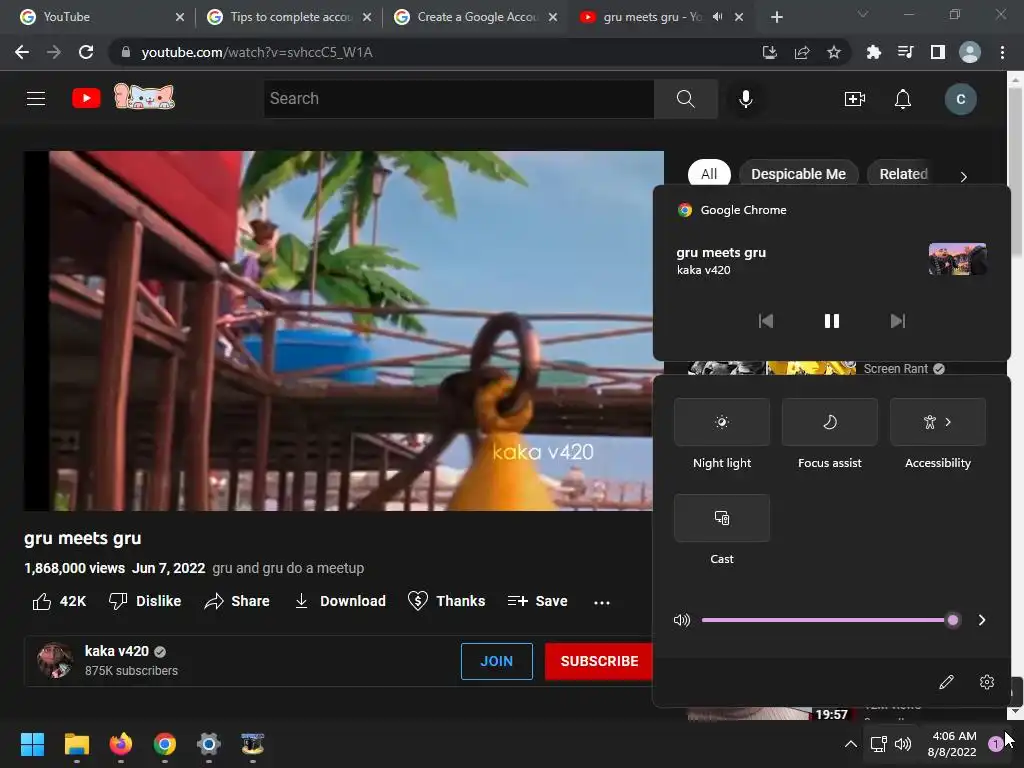Open the Cast quick setting

(x=722, y=518)
